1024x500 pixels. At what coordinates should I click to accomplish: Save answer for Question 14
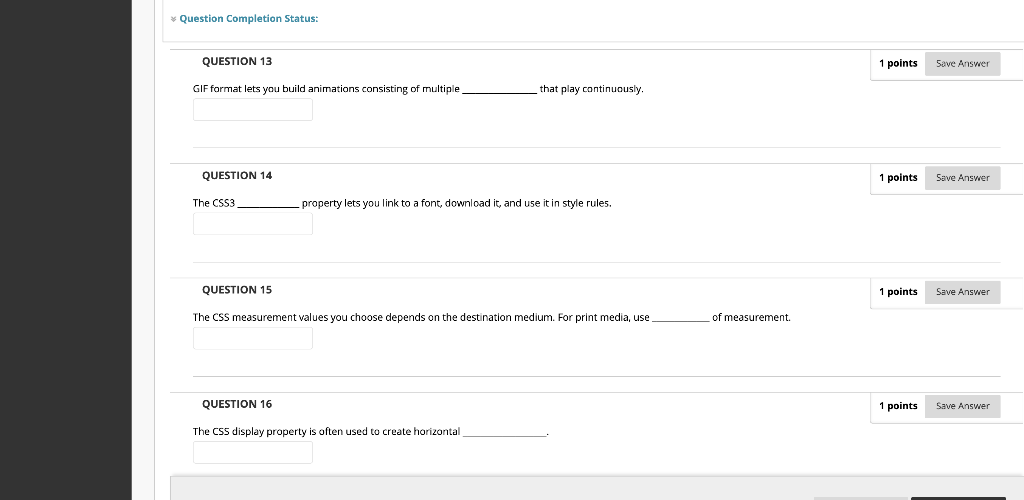[962, 178]
